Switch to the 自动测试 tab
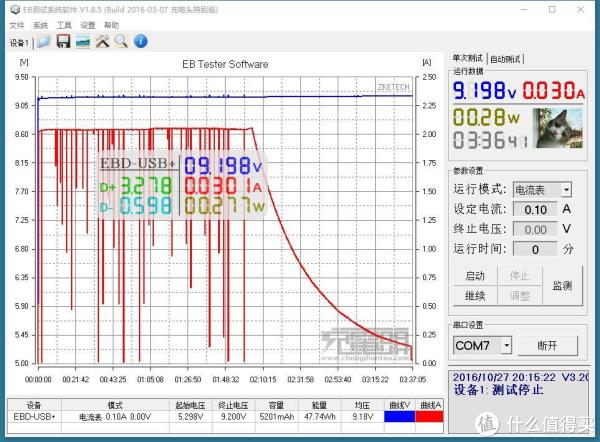The height and width of the screenshot is (442, 600). [x=505, y=59]
